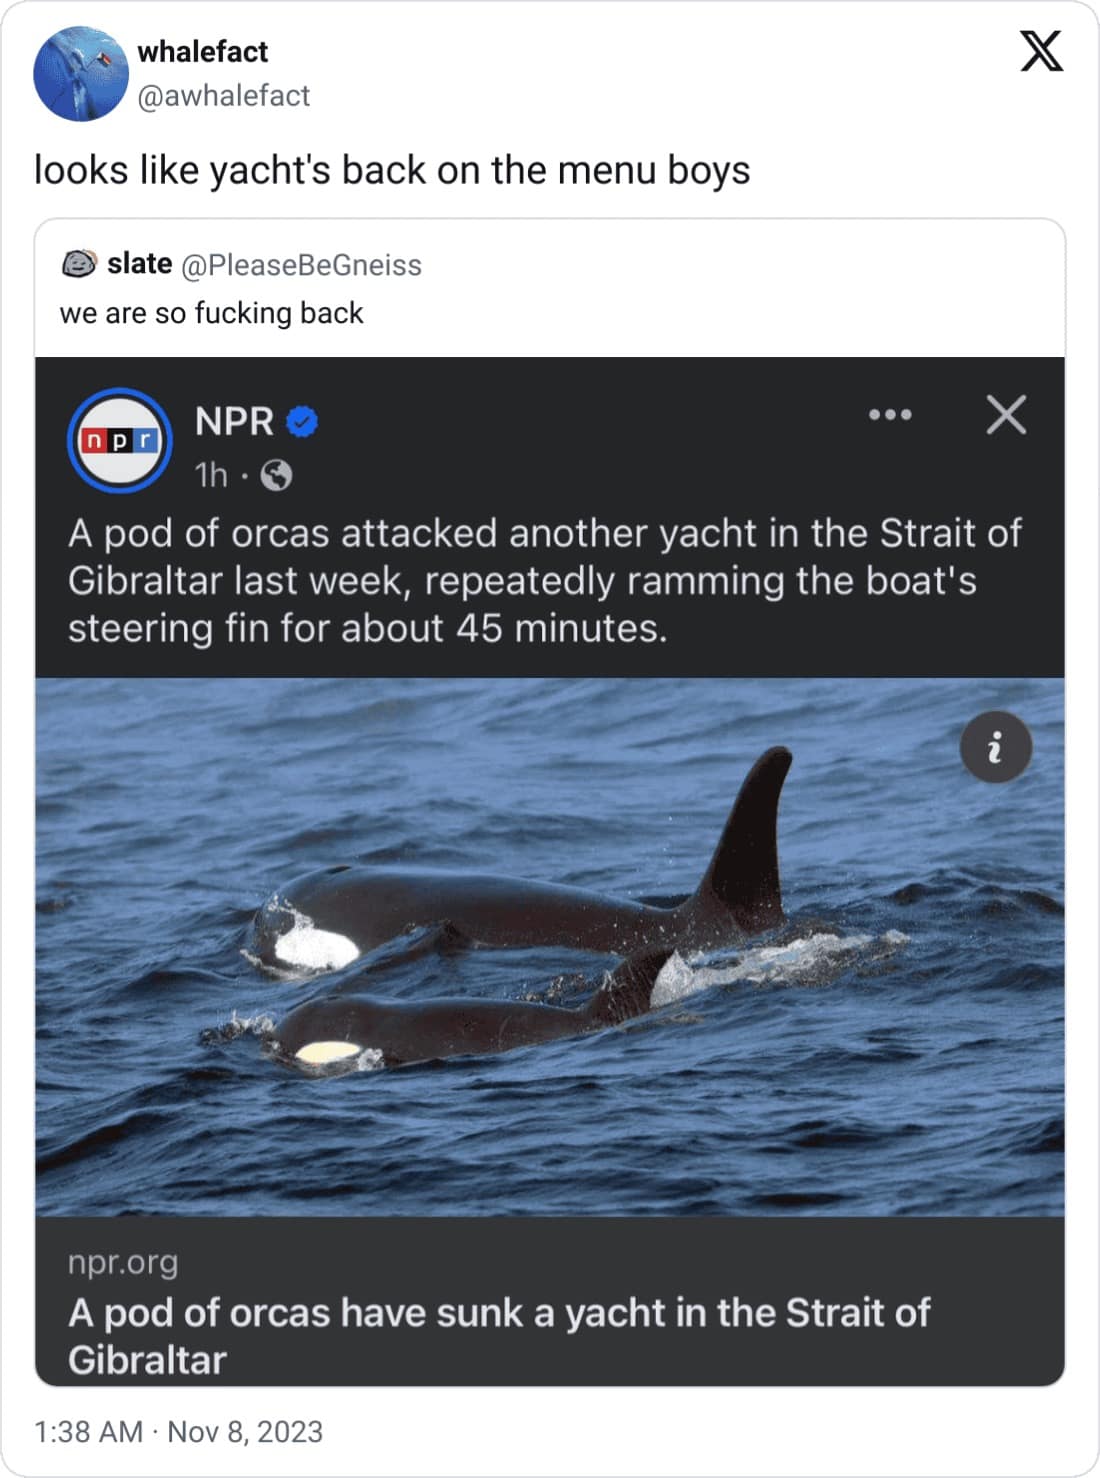Click NPR's blue verified badge

[x=303, y=422]
